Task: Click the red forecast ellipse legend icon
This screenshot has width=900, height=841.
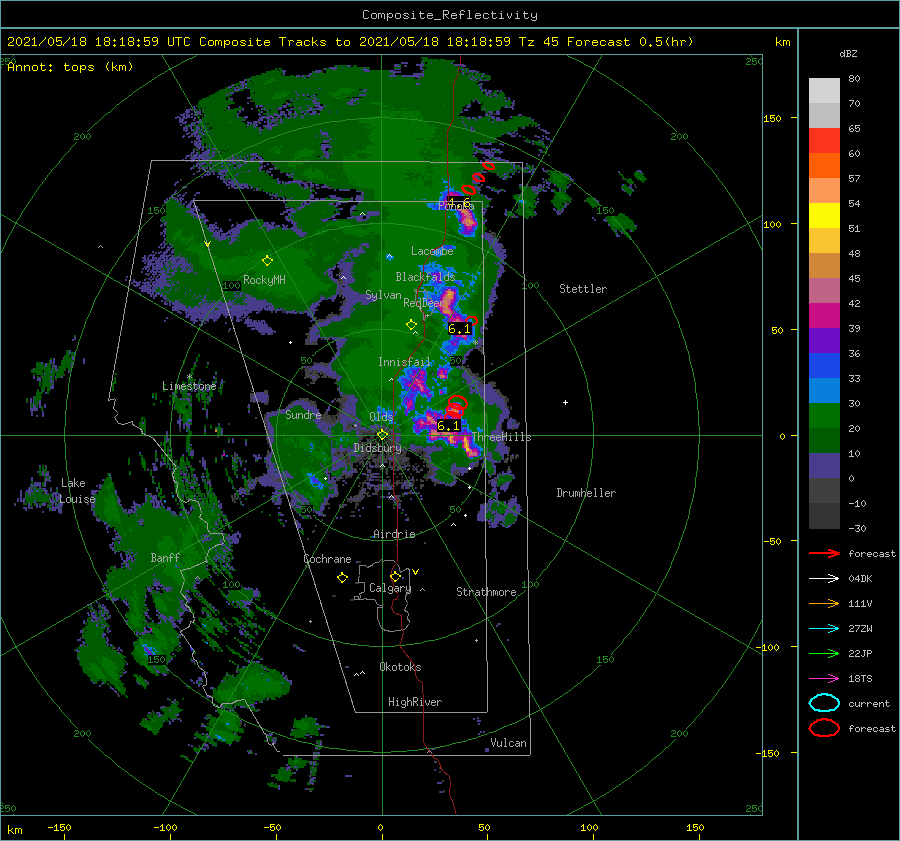Action: (x=824, y=728)
